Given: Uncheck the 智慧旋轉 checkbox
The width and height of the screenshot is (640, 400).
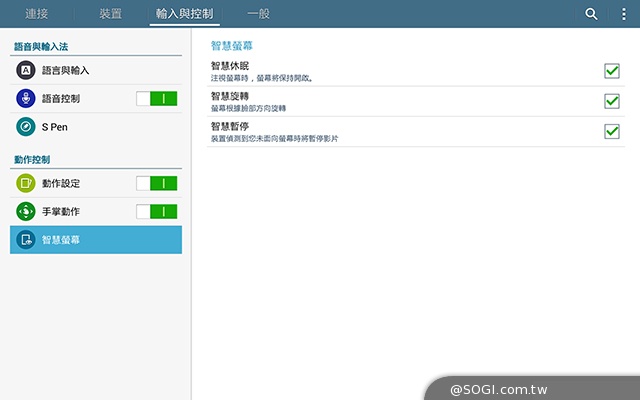Looking at the screenshot, I should pos(612,101).
